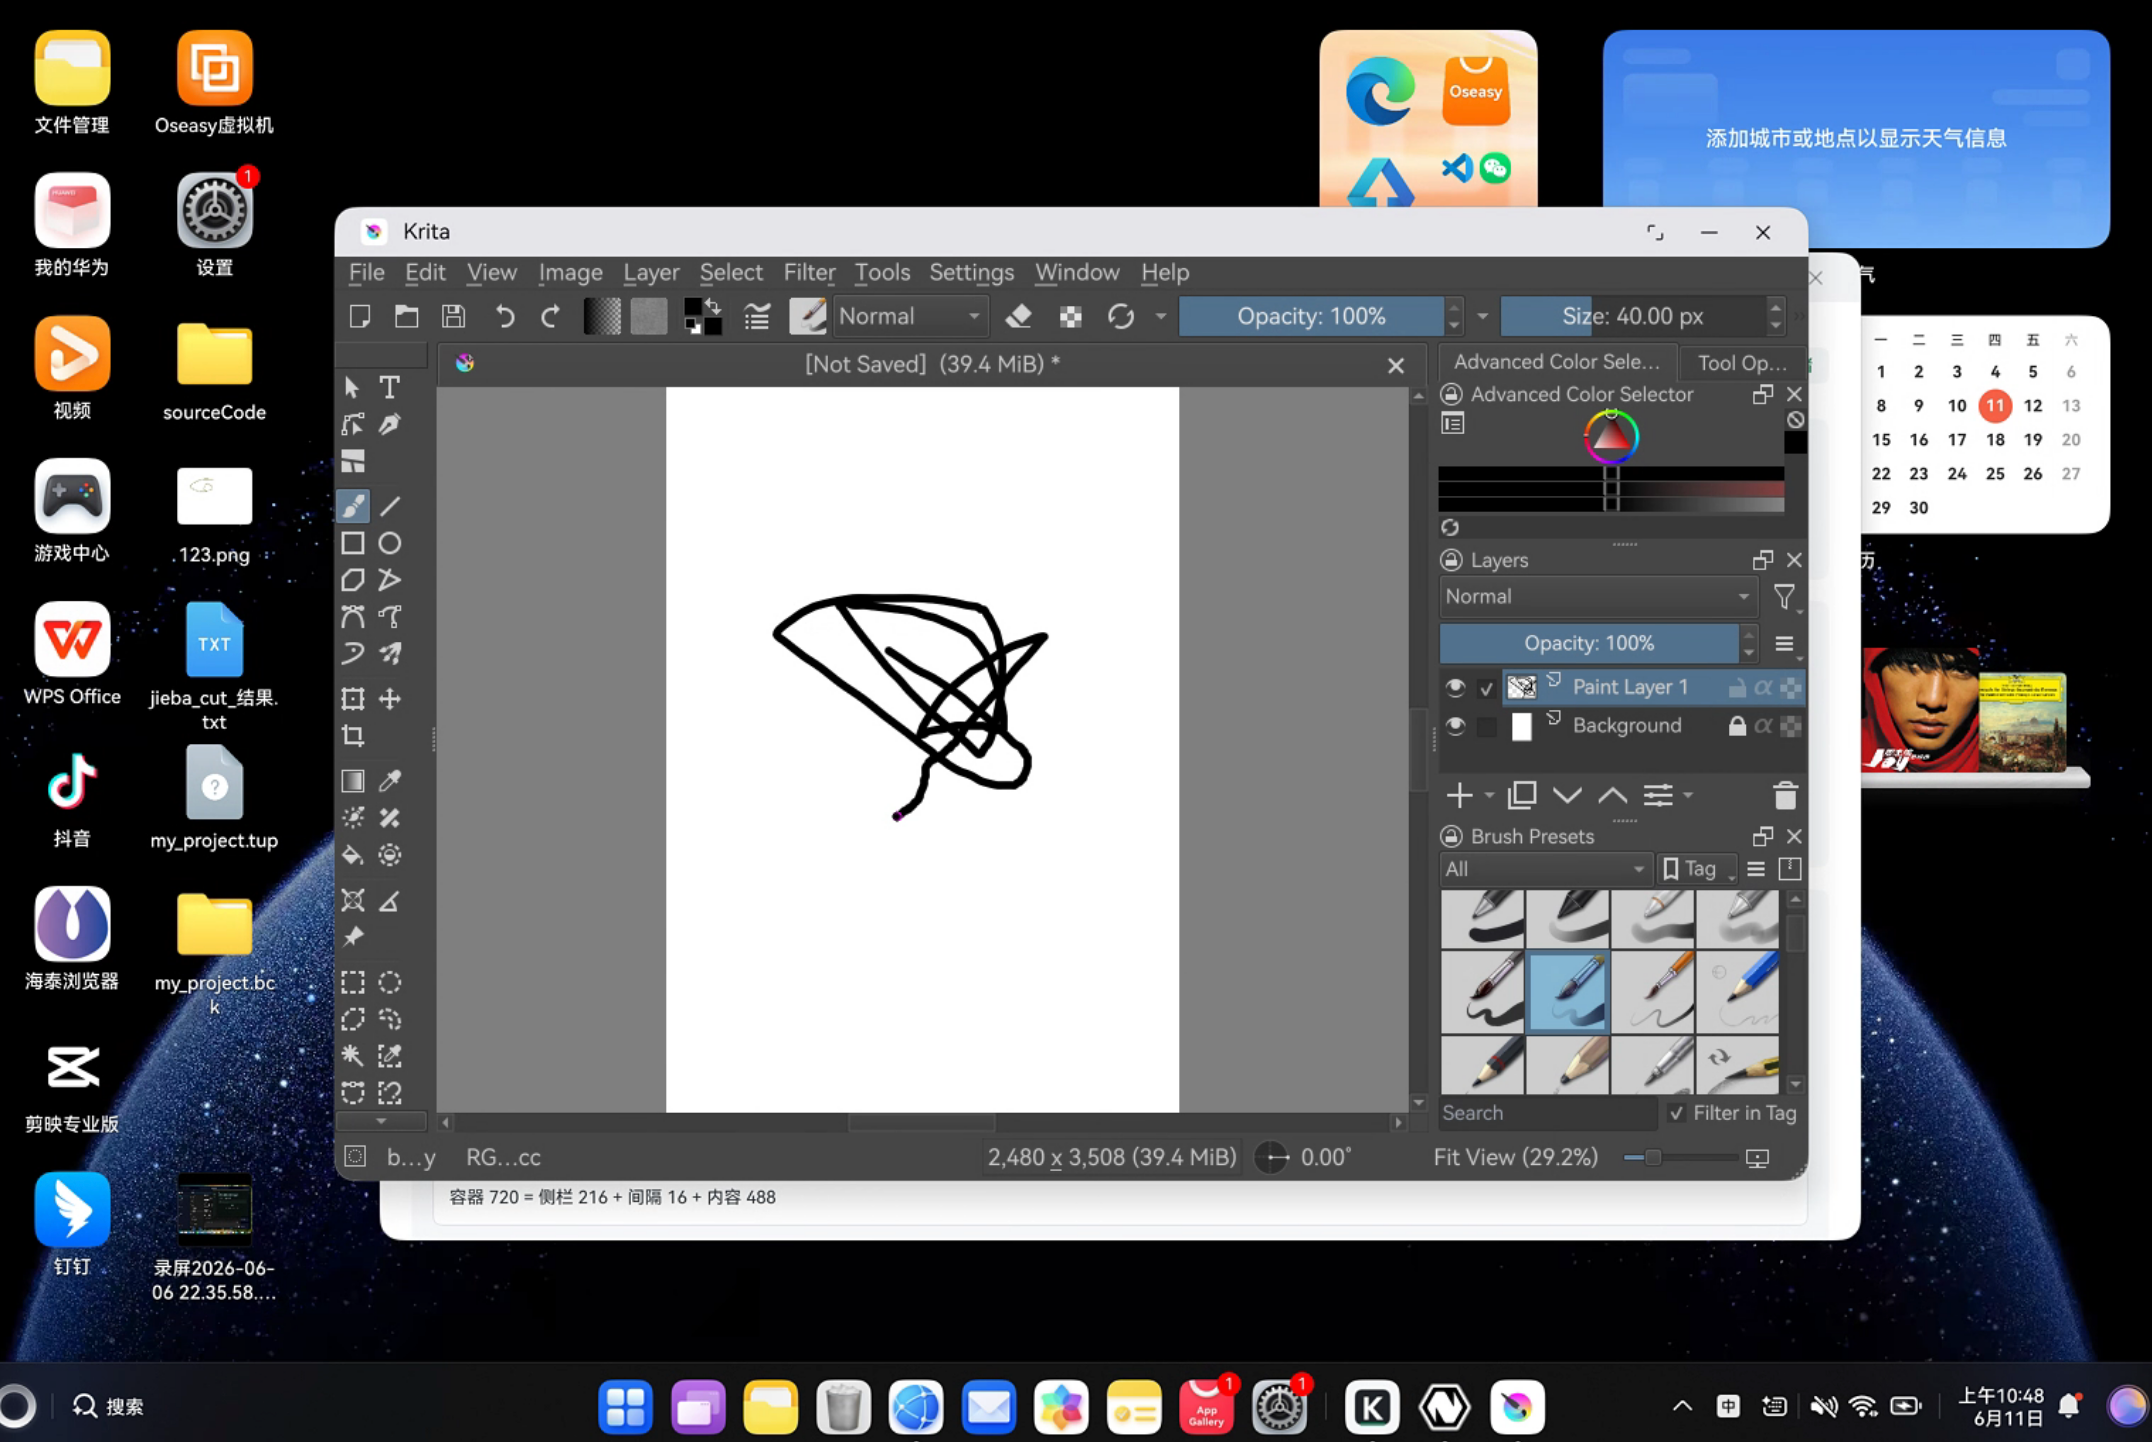2152x1442 pixels.
Task: Switch to the Tool Options tab
Action: (x=1742, y=362)
